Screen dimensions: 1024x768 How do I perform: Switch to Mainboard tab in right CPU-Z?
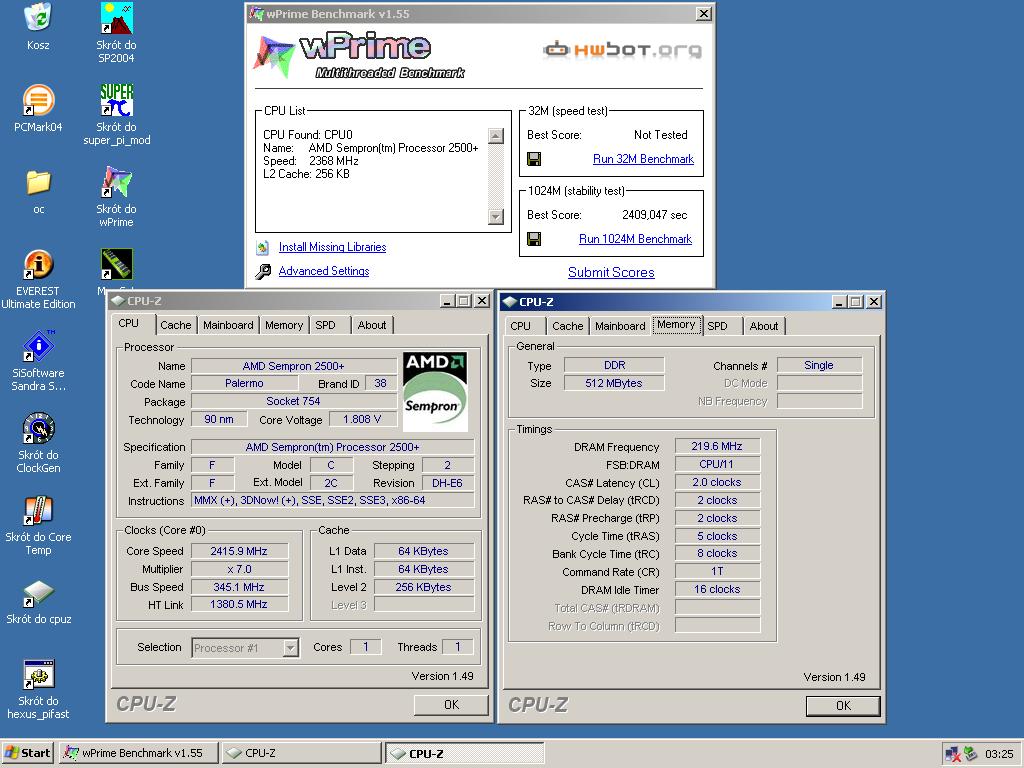[620, 326]
